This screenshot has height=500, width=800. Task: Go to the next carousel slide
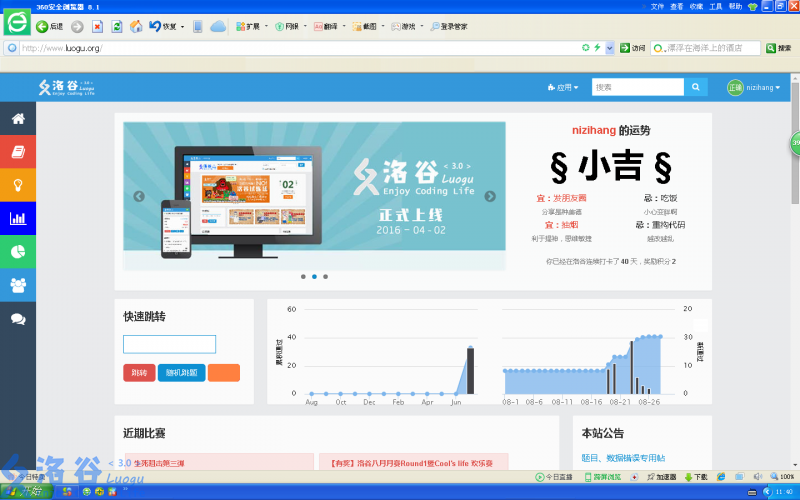490,196
